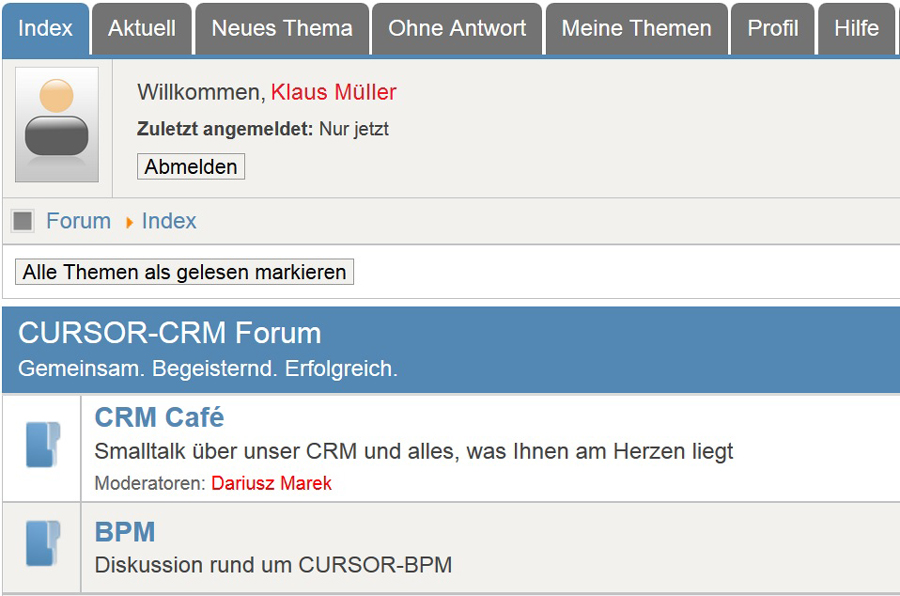This screenshot has height=596, width=900.
Task: Open the Hilfe tab
Action: [856, 29]
